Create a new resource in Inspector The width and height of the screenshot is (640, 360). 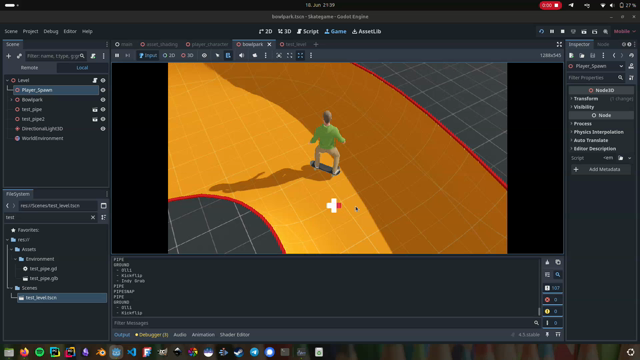point(571,56)
